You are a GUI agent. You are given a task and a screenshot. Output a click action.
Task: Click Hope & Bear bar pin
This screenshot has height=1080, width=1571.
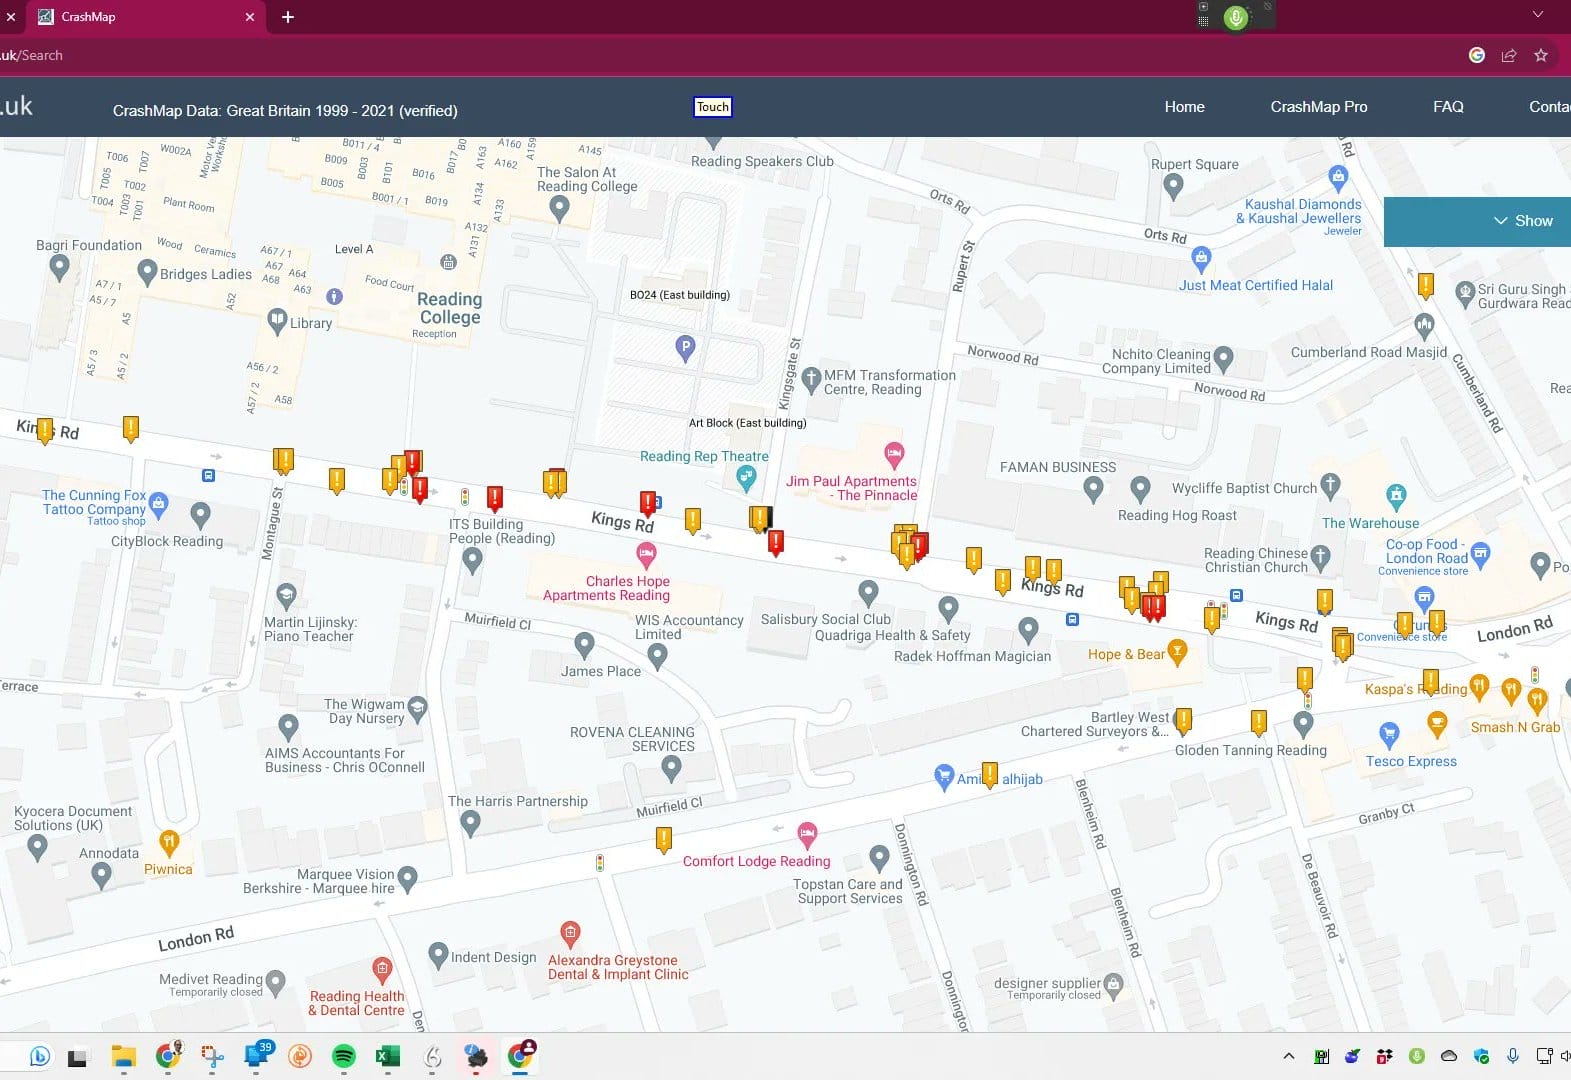click(1177, 652)
